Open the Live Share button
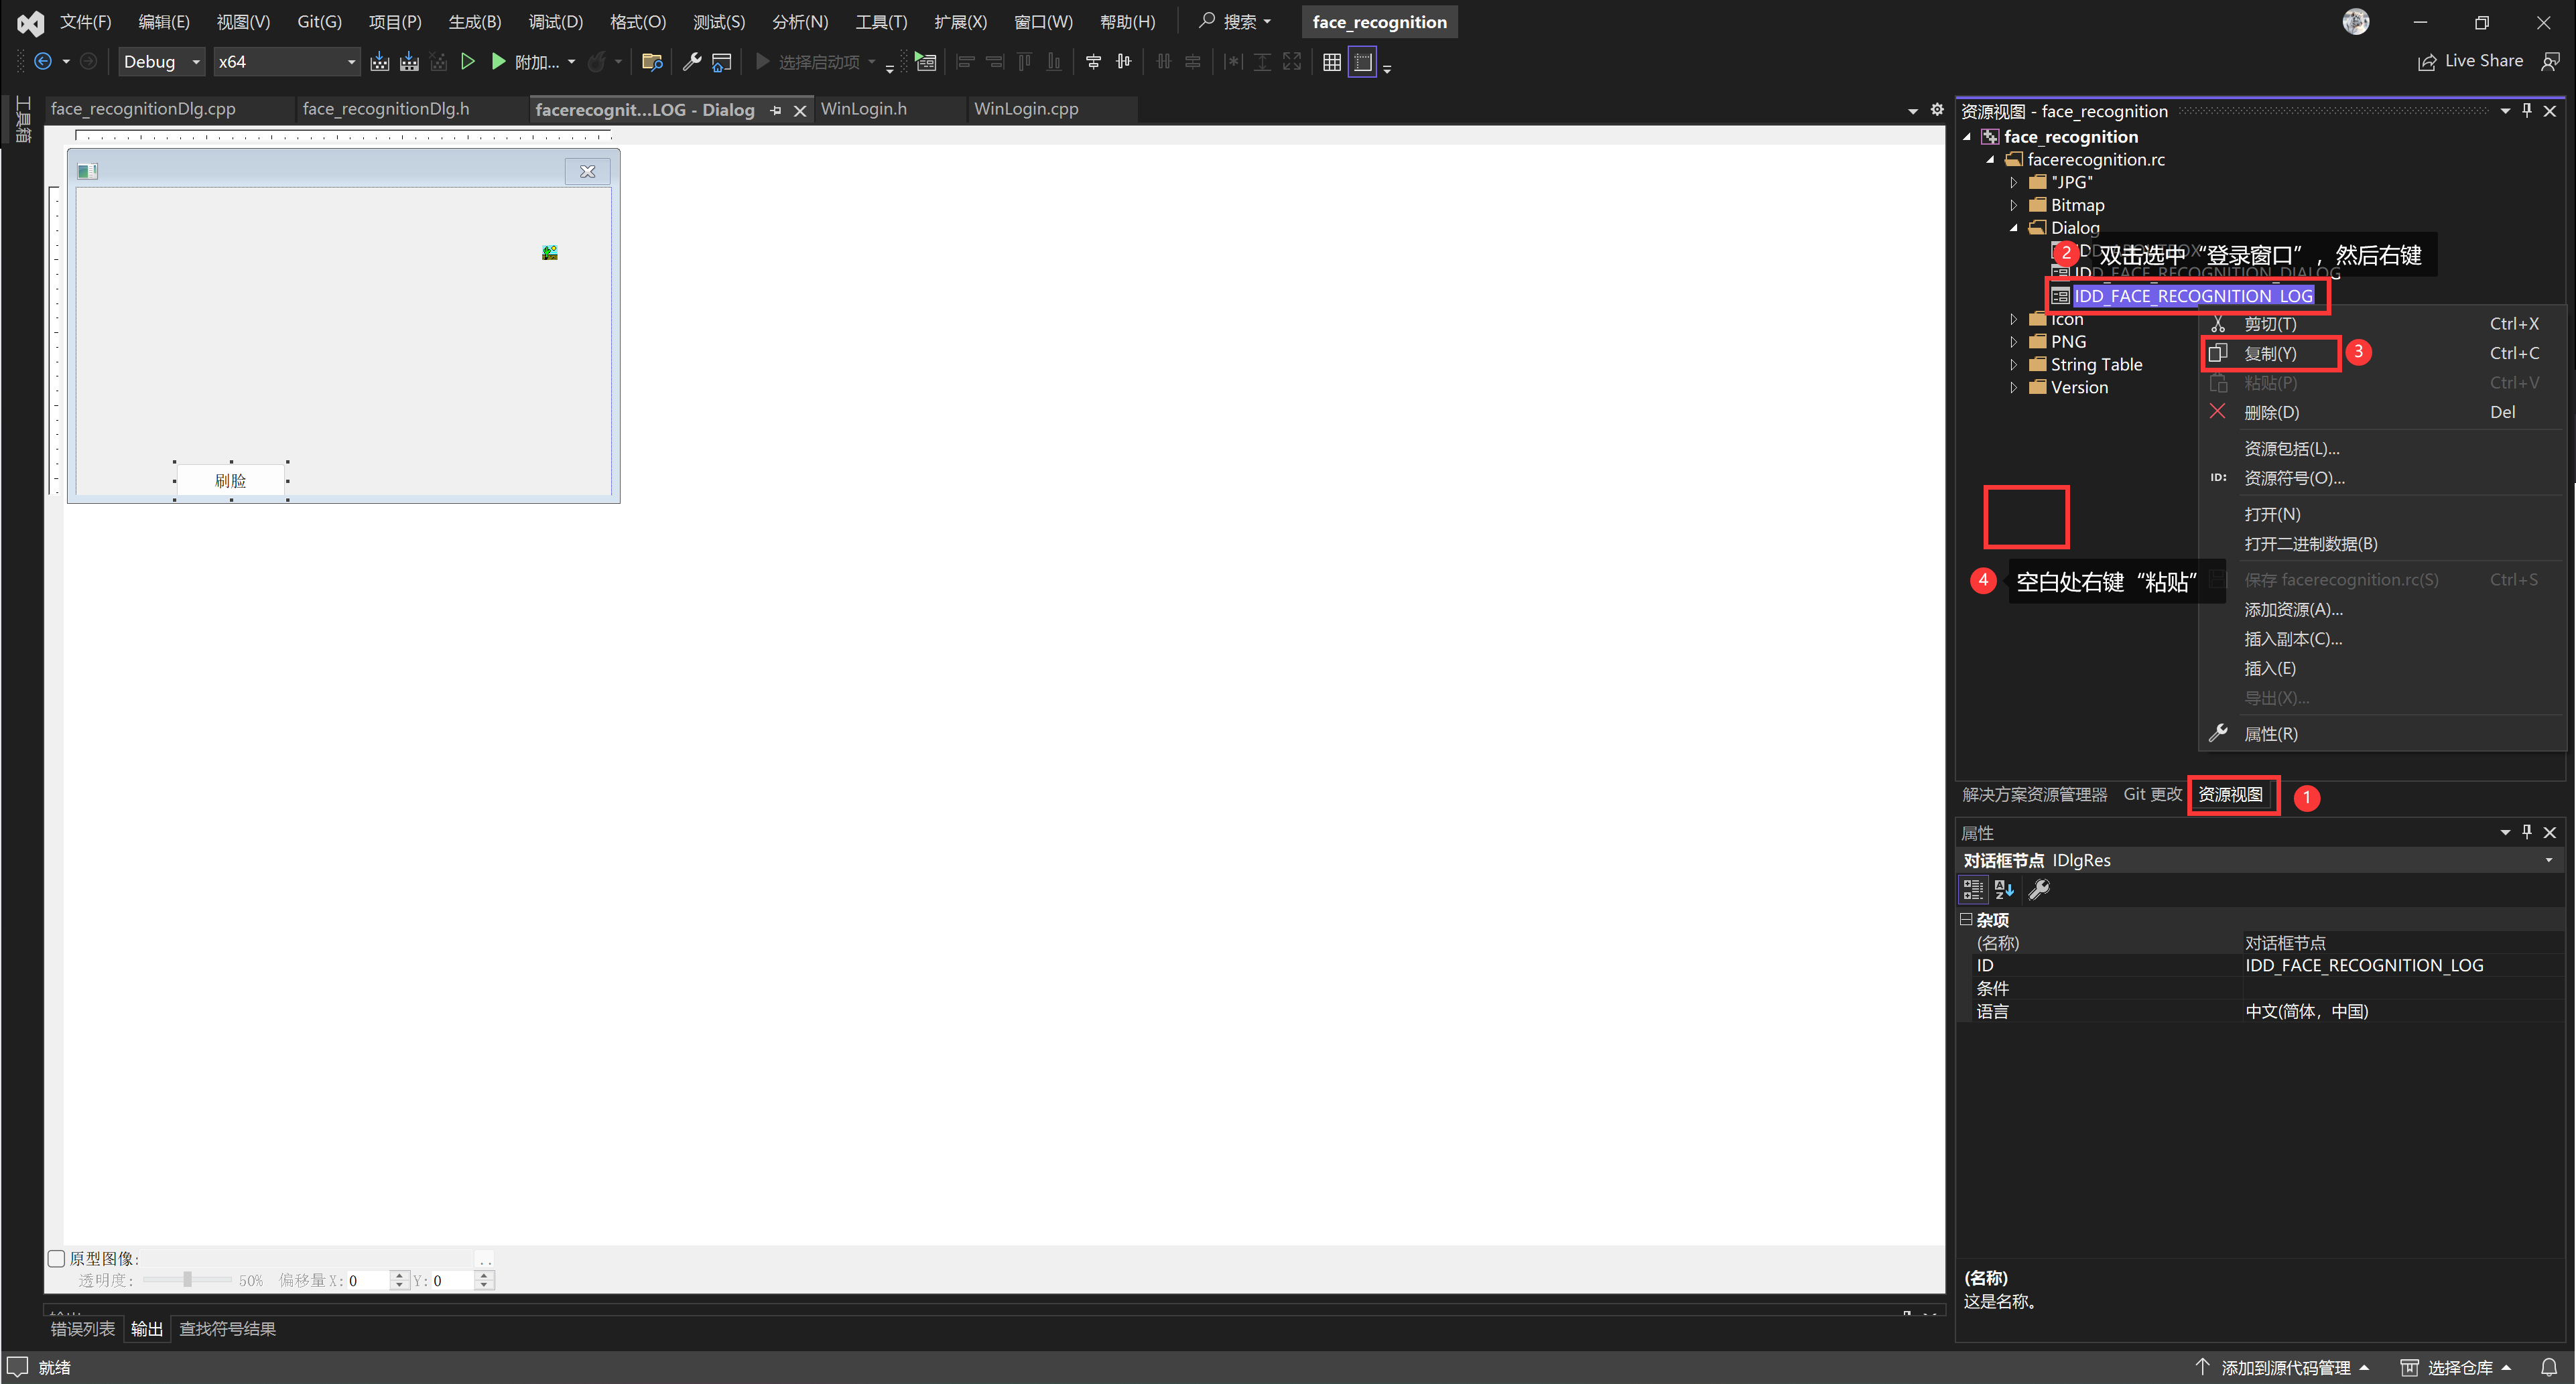Viewport: 2576px width, 1384px height. click(2470, 61)
